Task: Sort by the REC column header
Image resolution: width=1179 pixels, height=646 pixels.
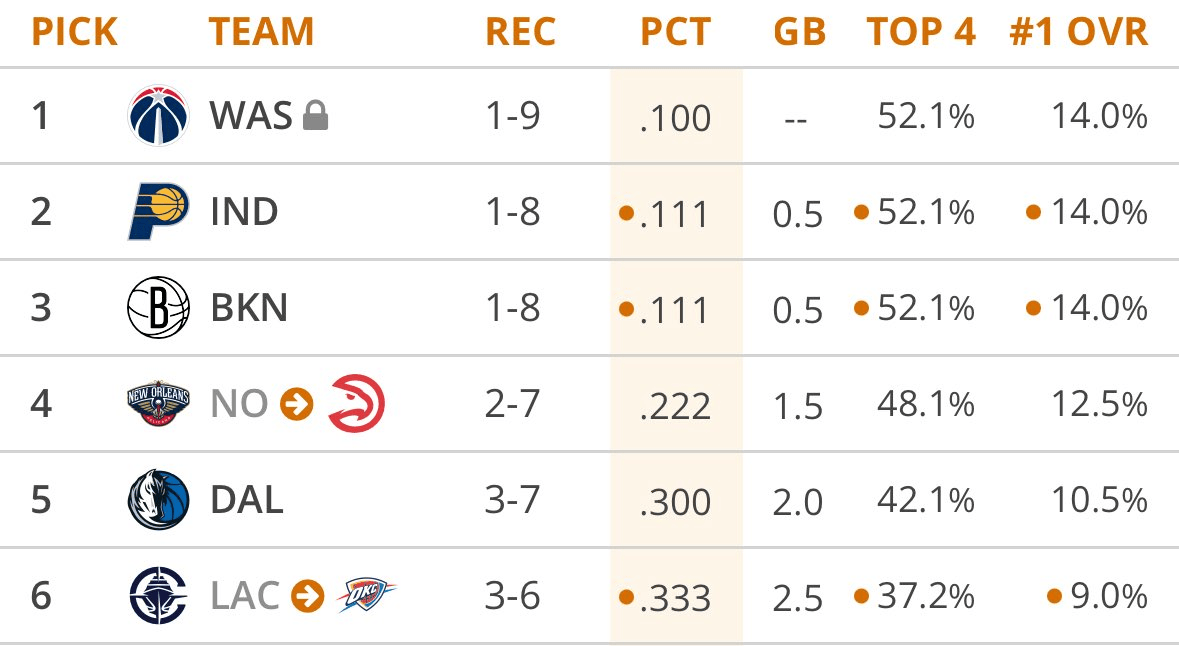Action: pos(519,32)
